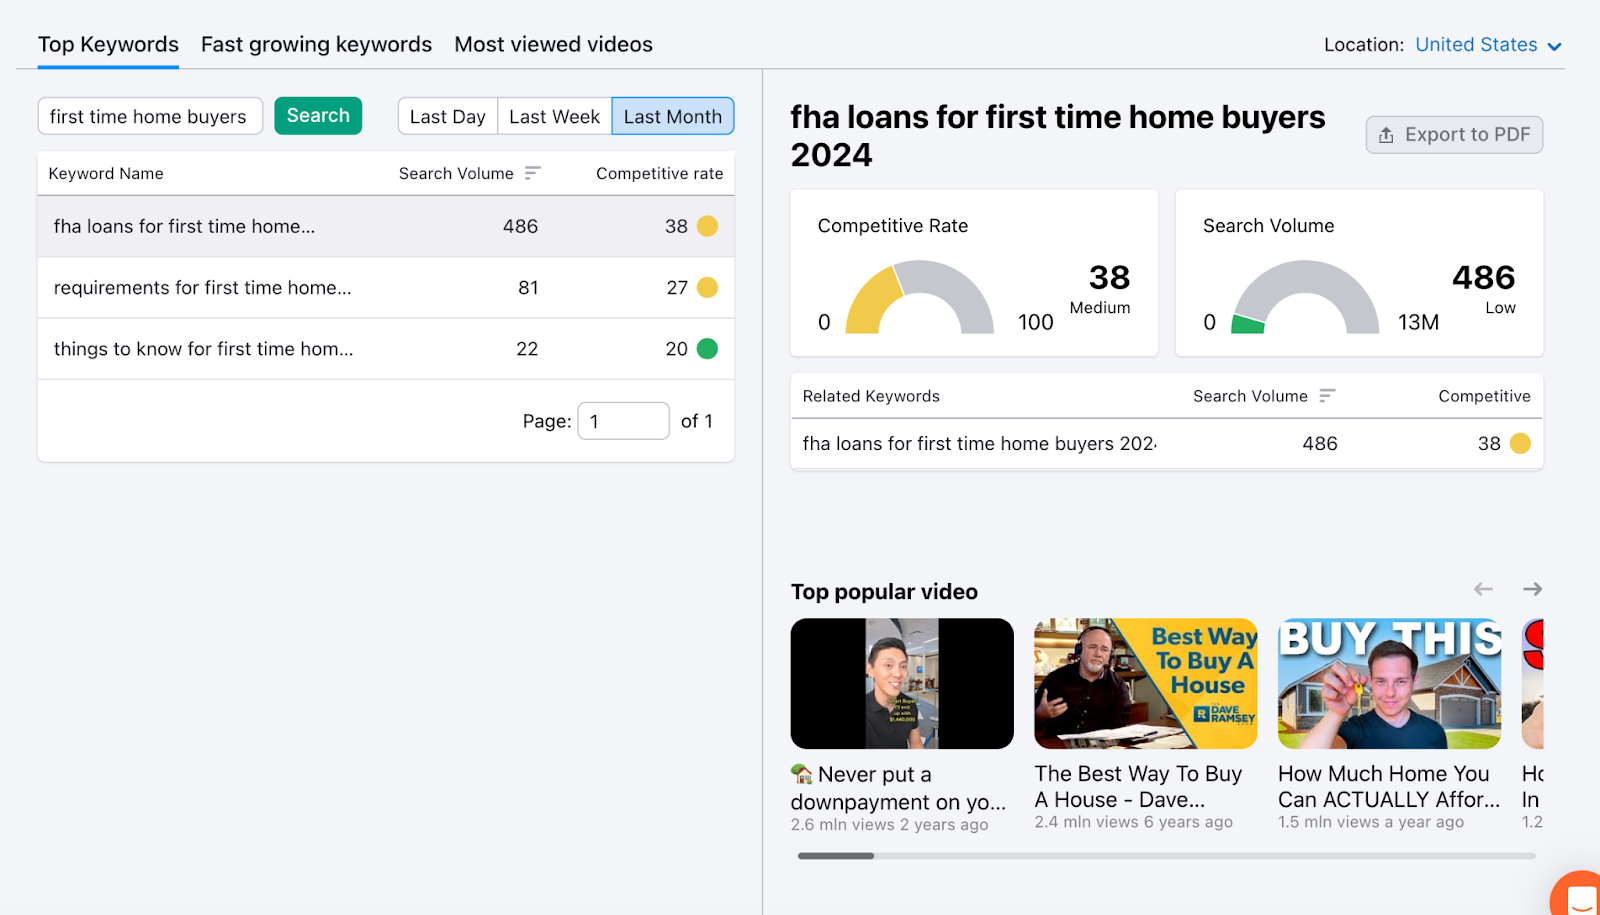This screenshot has width=1600, height=915.
Task: Click the Related Keywords column header
Action: pyautogui.click(x=871, y=396)
